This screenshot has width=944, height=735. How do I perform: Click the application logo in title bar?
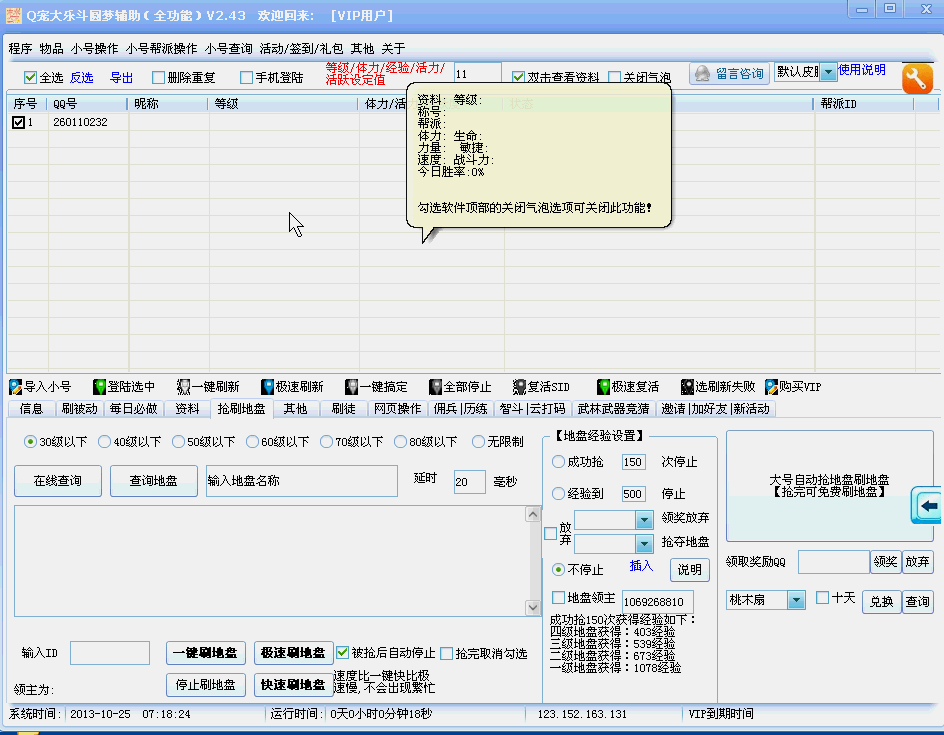click(x=14, y=16)
